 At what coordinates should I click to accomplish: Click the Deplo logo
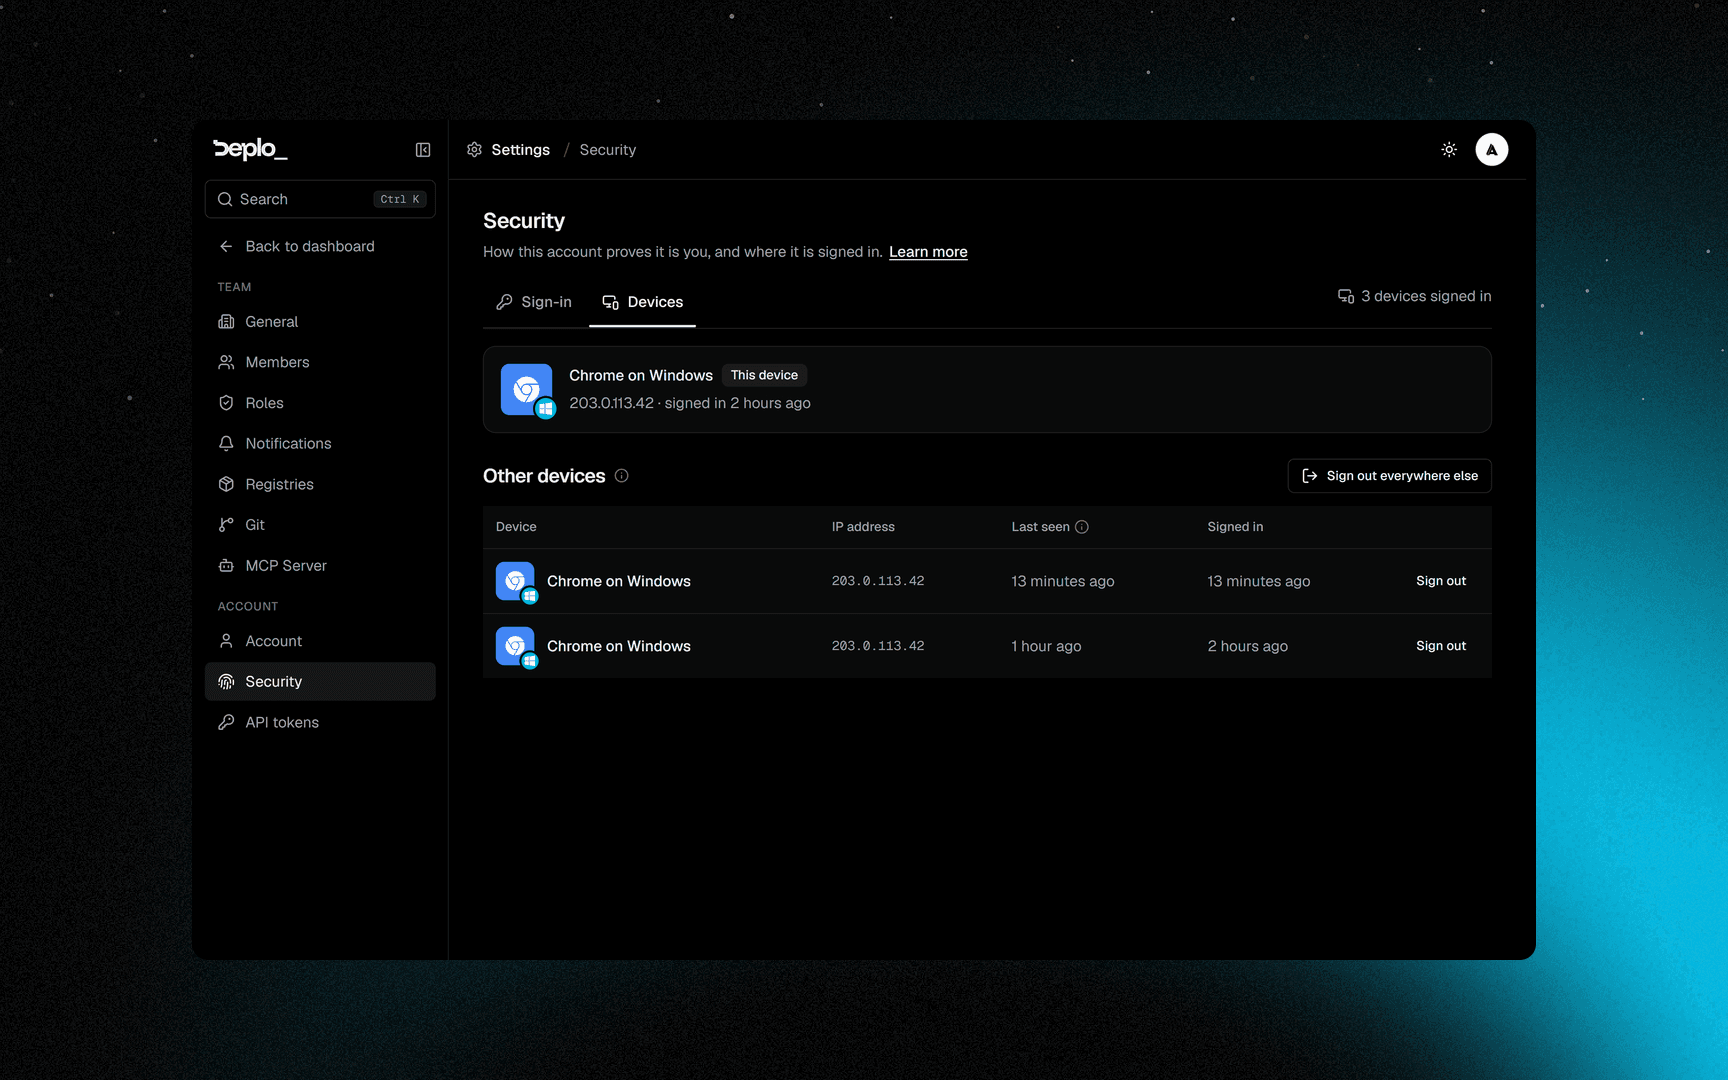pyautogui.click(x=250, y=149)
